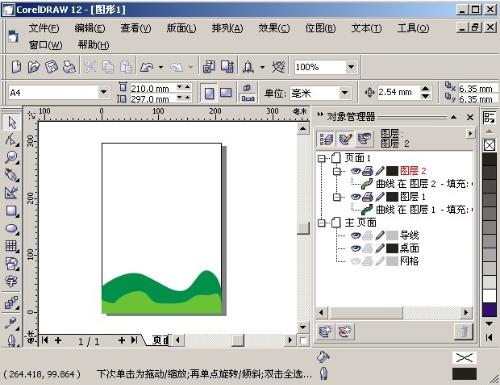
Task: Show the 网格 layer with eye icon
Action: (x=356, y=261)
